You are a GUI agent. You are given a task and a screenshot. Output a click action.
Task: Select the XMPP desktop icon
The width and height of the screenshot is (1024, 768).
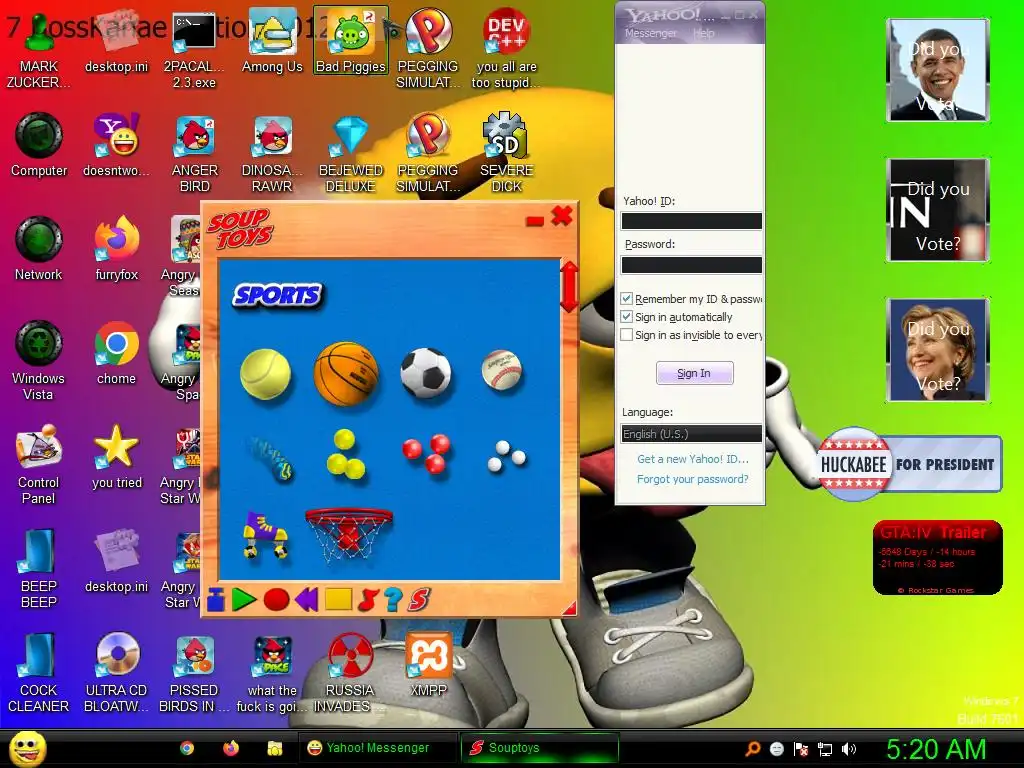tap(428, 665)
